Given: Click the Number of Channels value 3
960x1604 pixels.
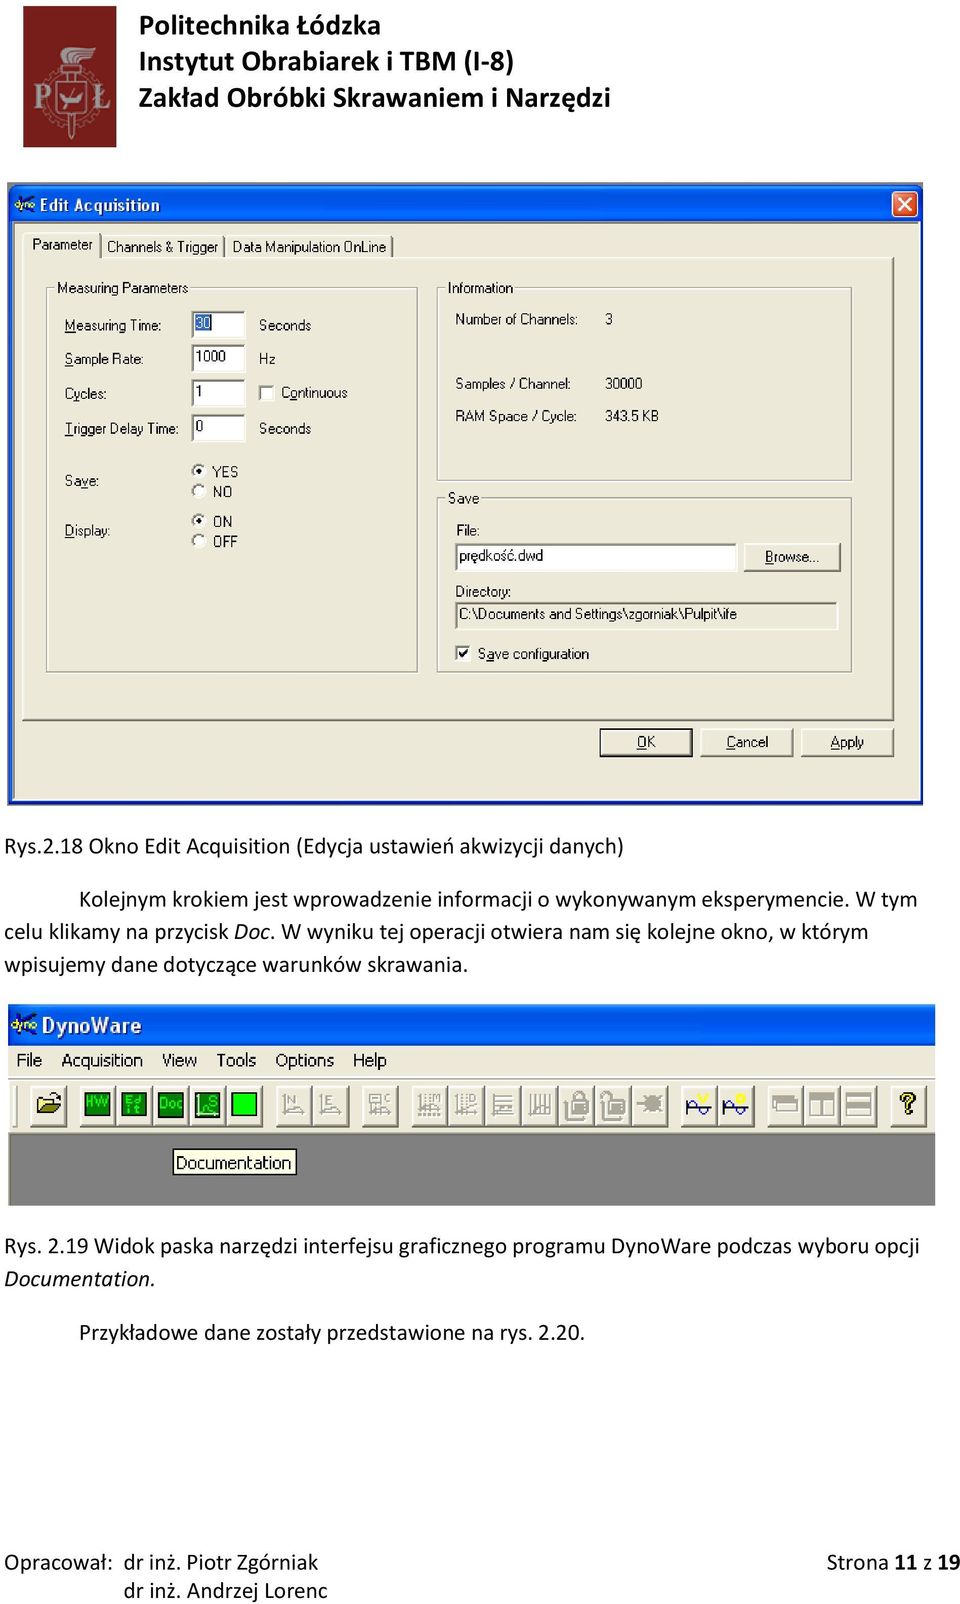Looking at the screenshot, I should coord(609,320).
